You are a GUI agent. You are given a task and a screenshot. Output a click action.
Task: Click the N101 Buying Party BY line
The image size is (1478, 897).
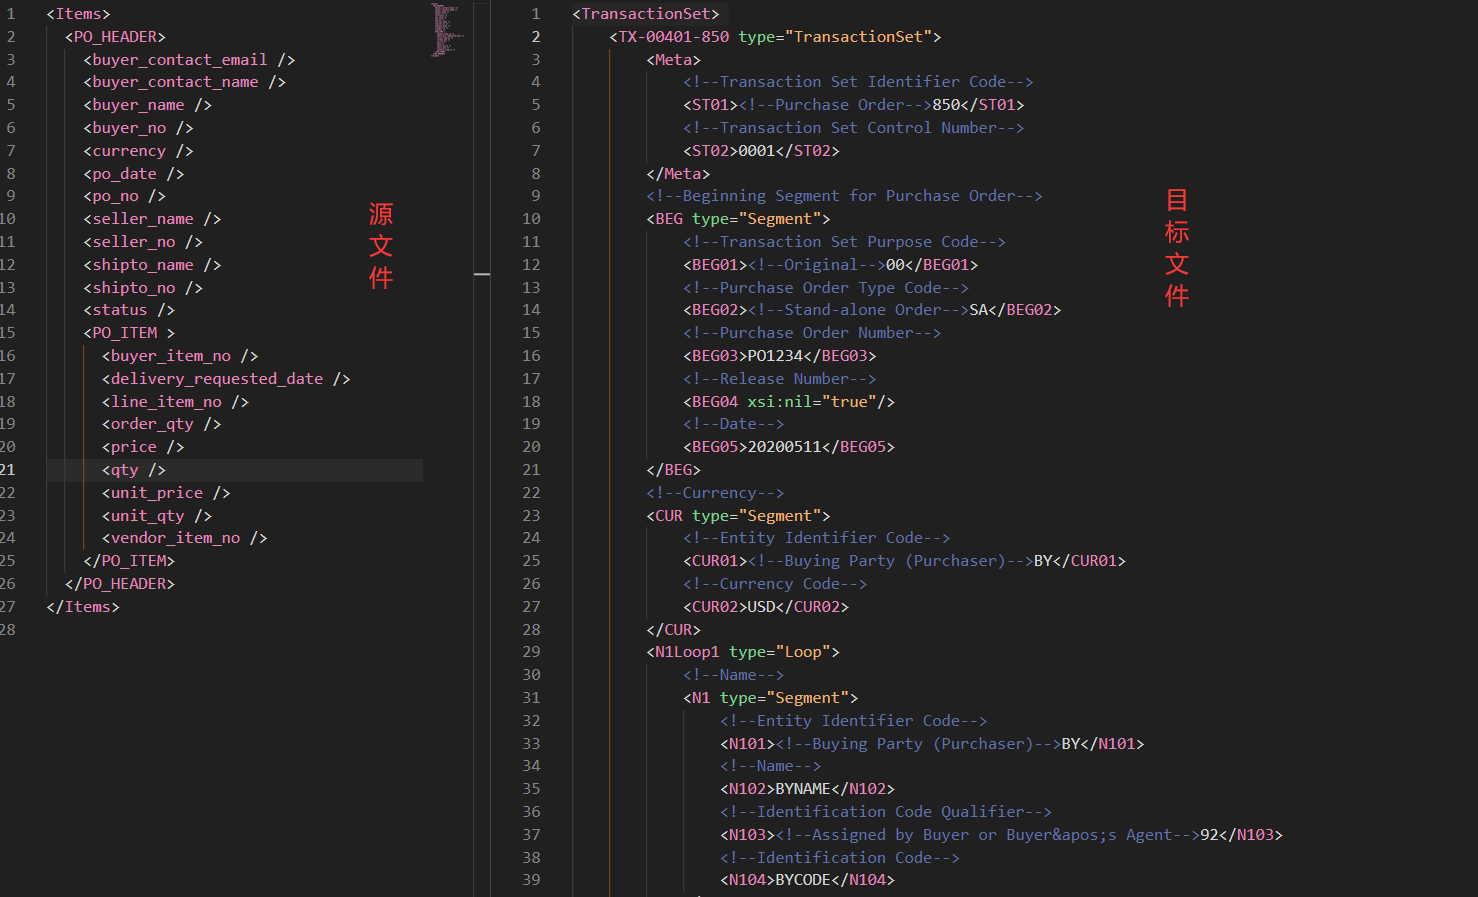click(x=932, y=744)
